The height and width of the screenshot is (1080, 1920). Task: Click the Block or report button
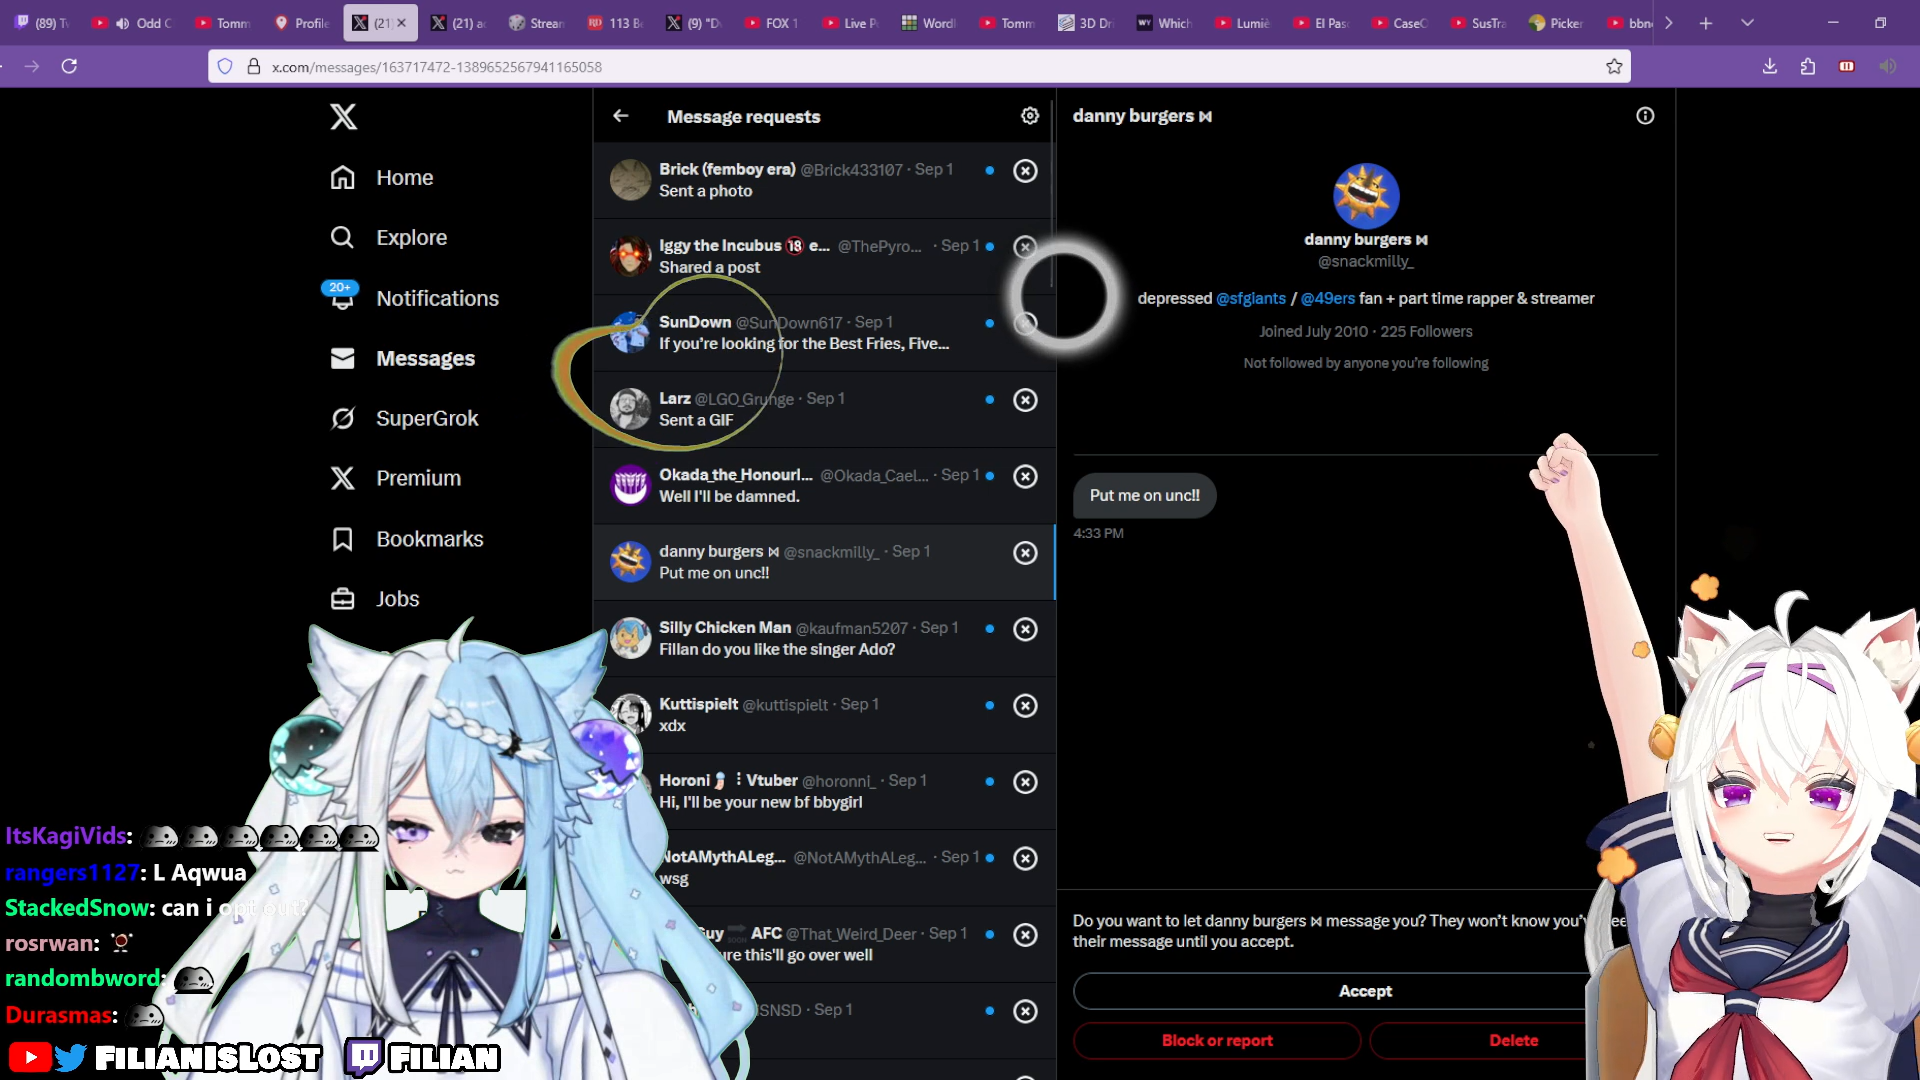pos(1216,1040)
